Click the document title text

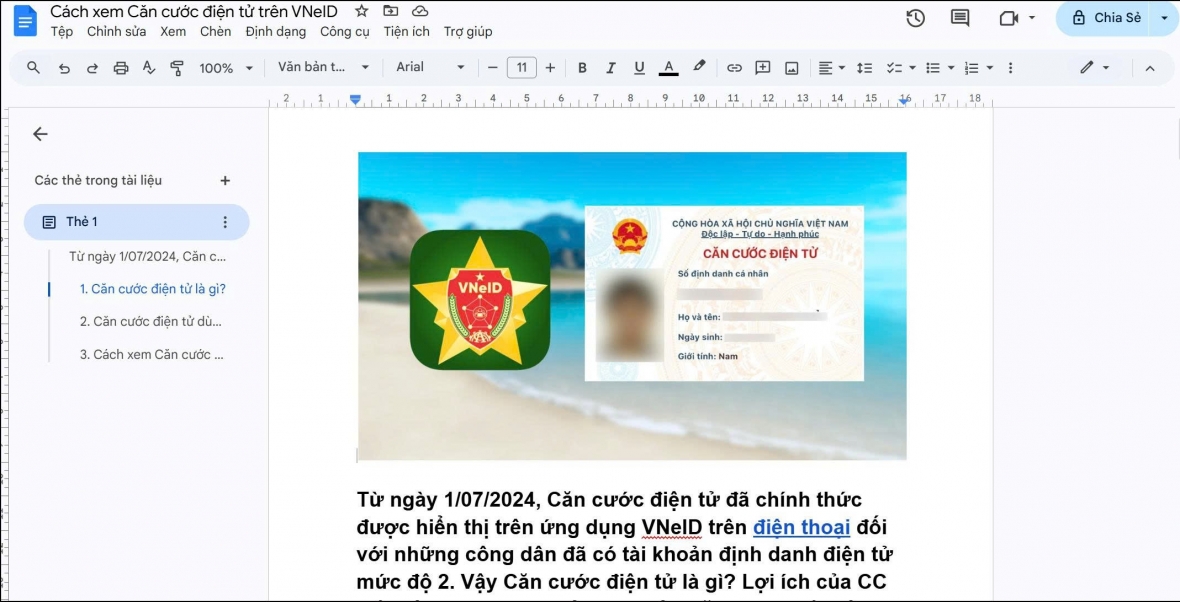(193, 11)
